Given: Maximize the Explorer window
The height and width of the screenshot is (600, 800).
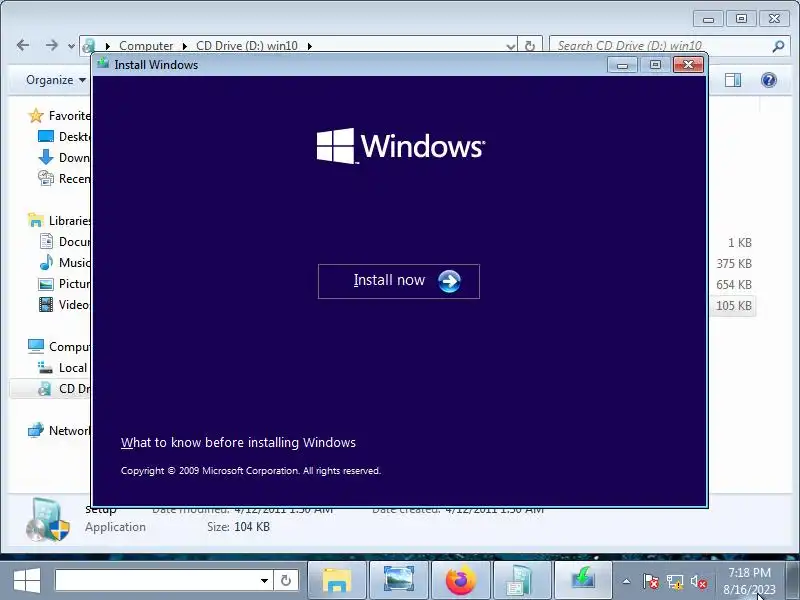Looking at the screenshot, I should point(741,19).
